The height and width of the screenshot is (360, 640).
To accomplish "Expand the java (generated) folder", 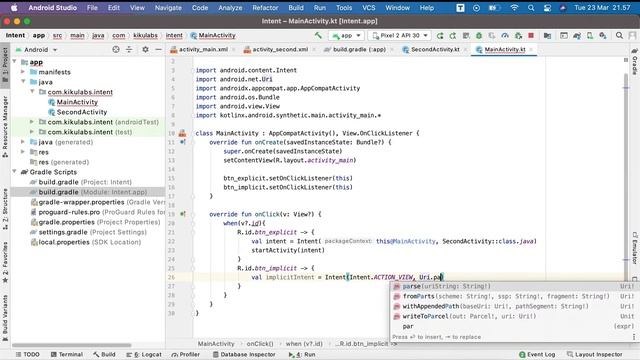I will coord(23,142).
